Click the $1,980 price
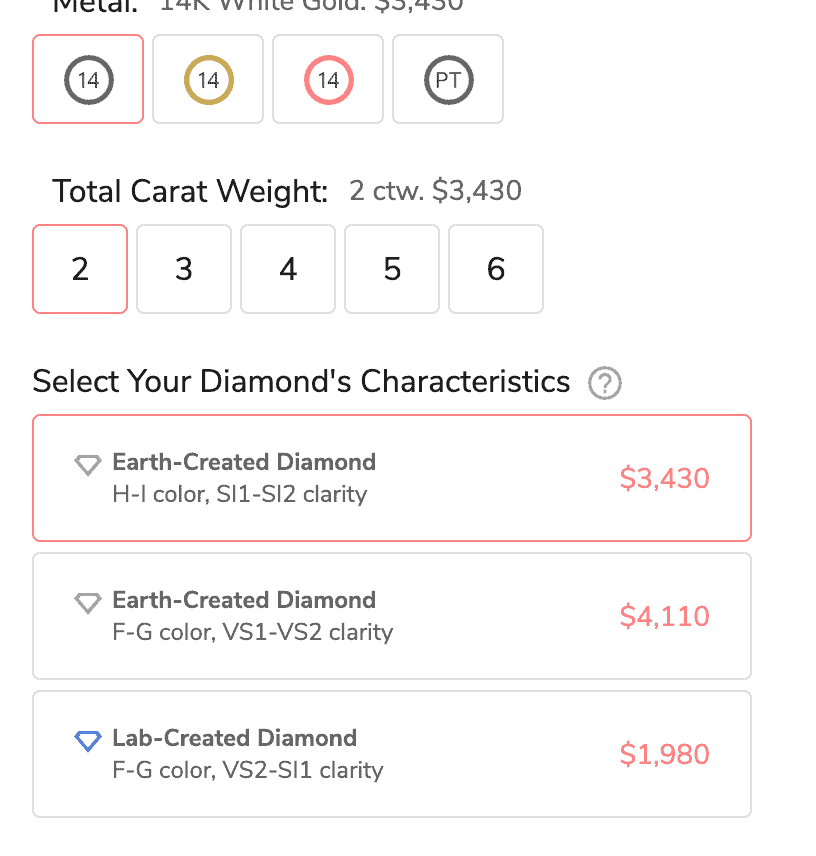 click(664, 754)
